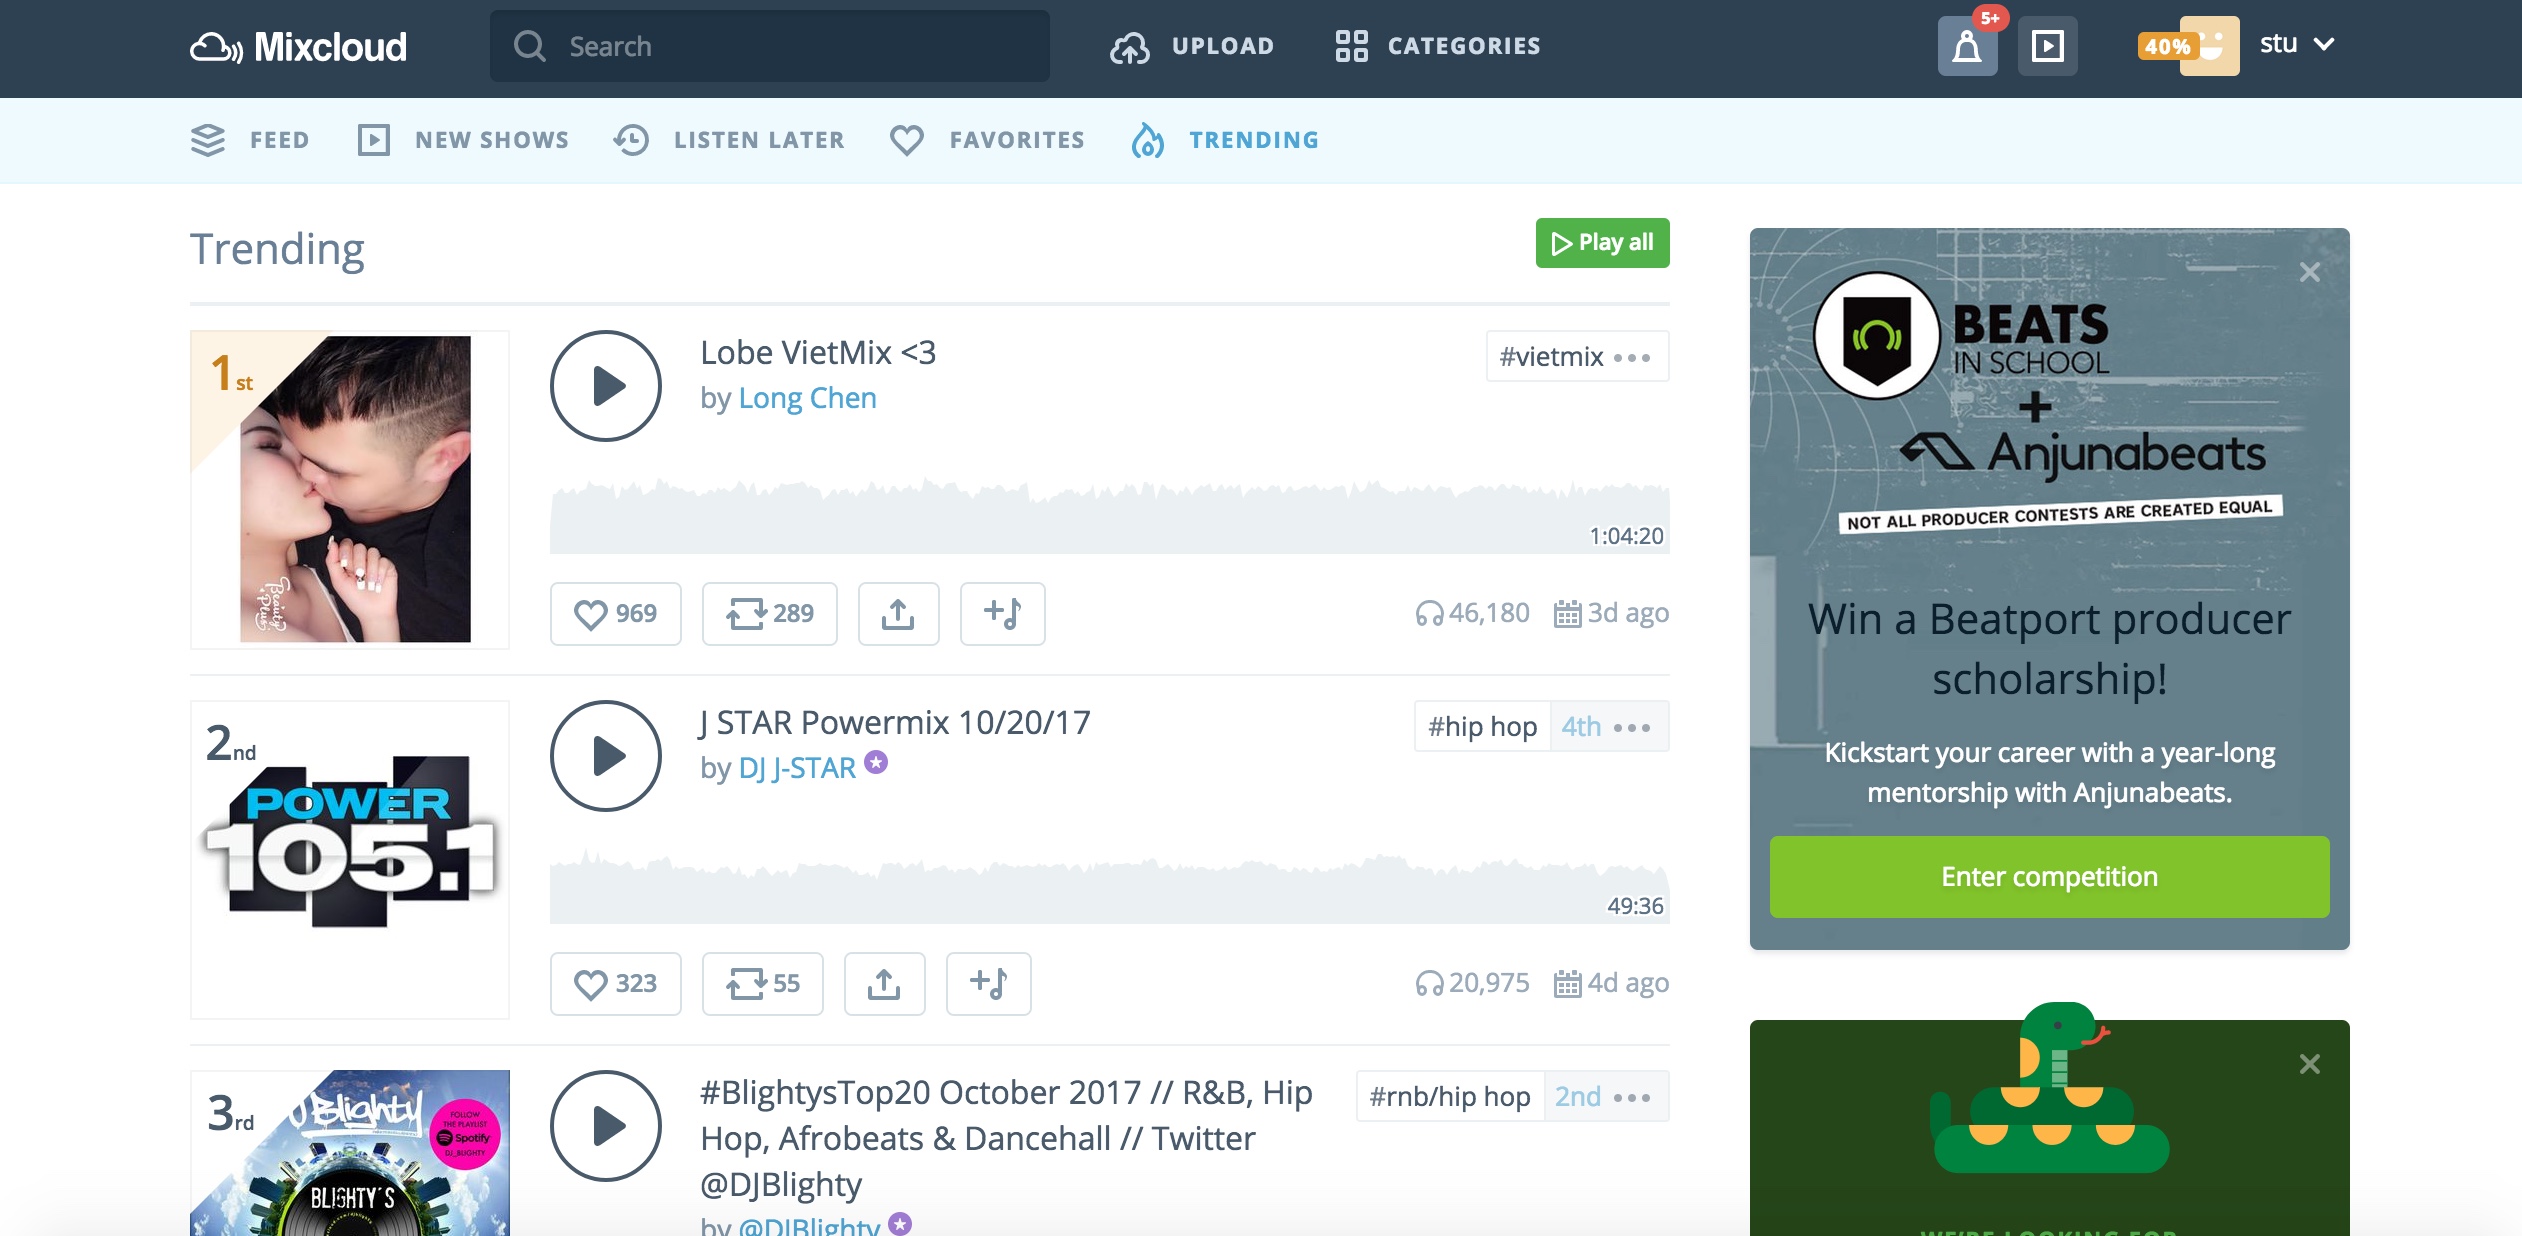Open notifications via the bell icon
Viewport: 2522px width, 1236px height.
(x=1966, y=46)
